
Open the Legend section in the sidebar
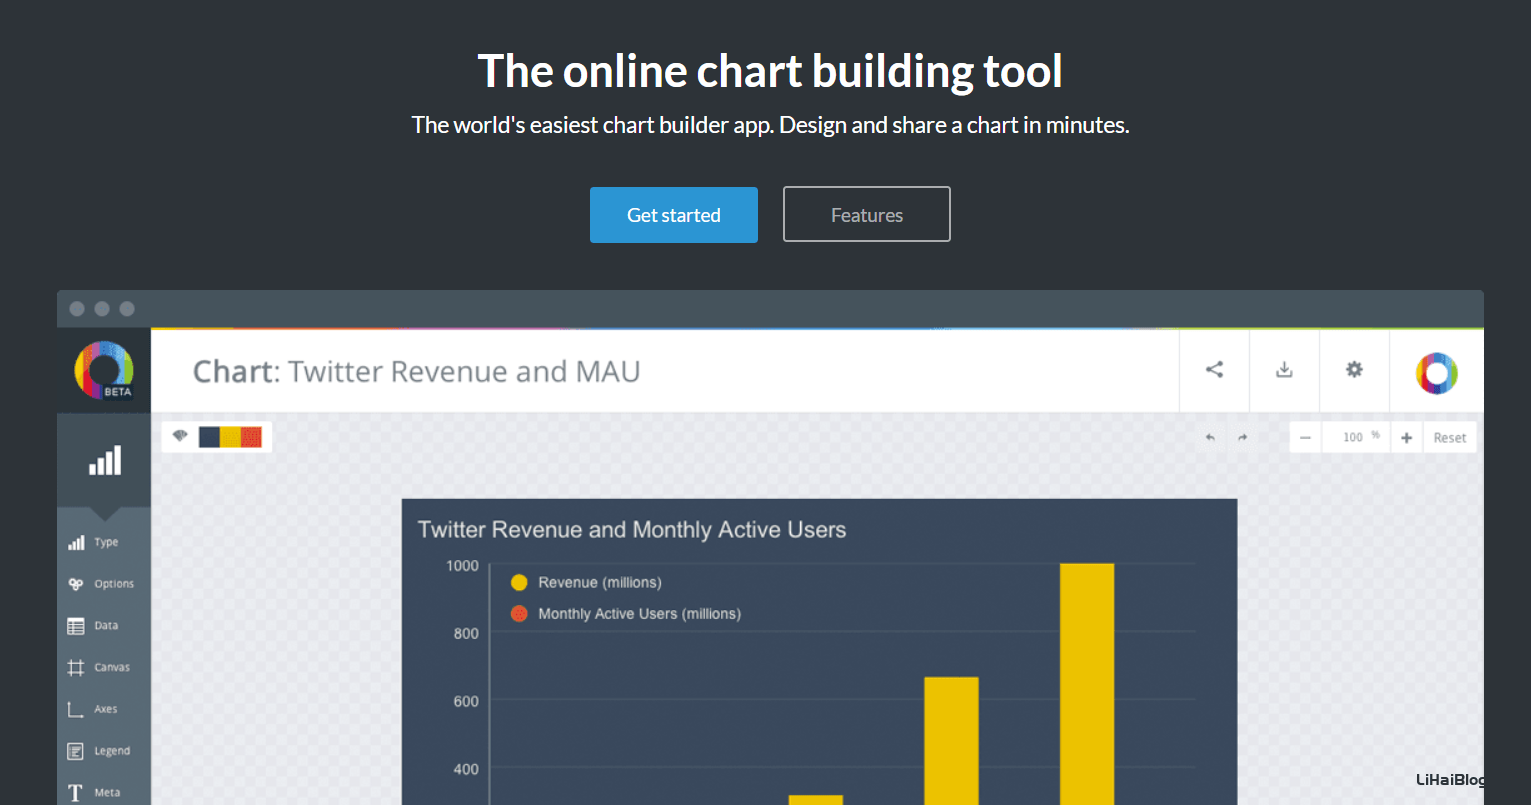click(104, 751)
